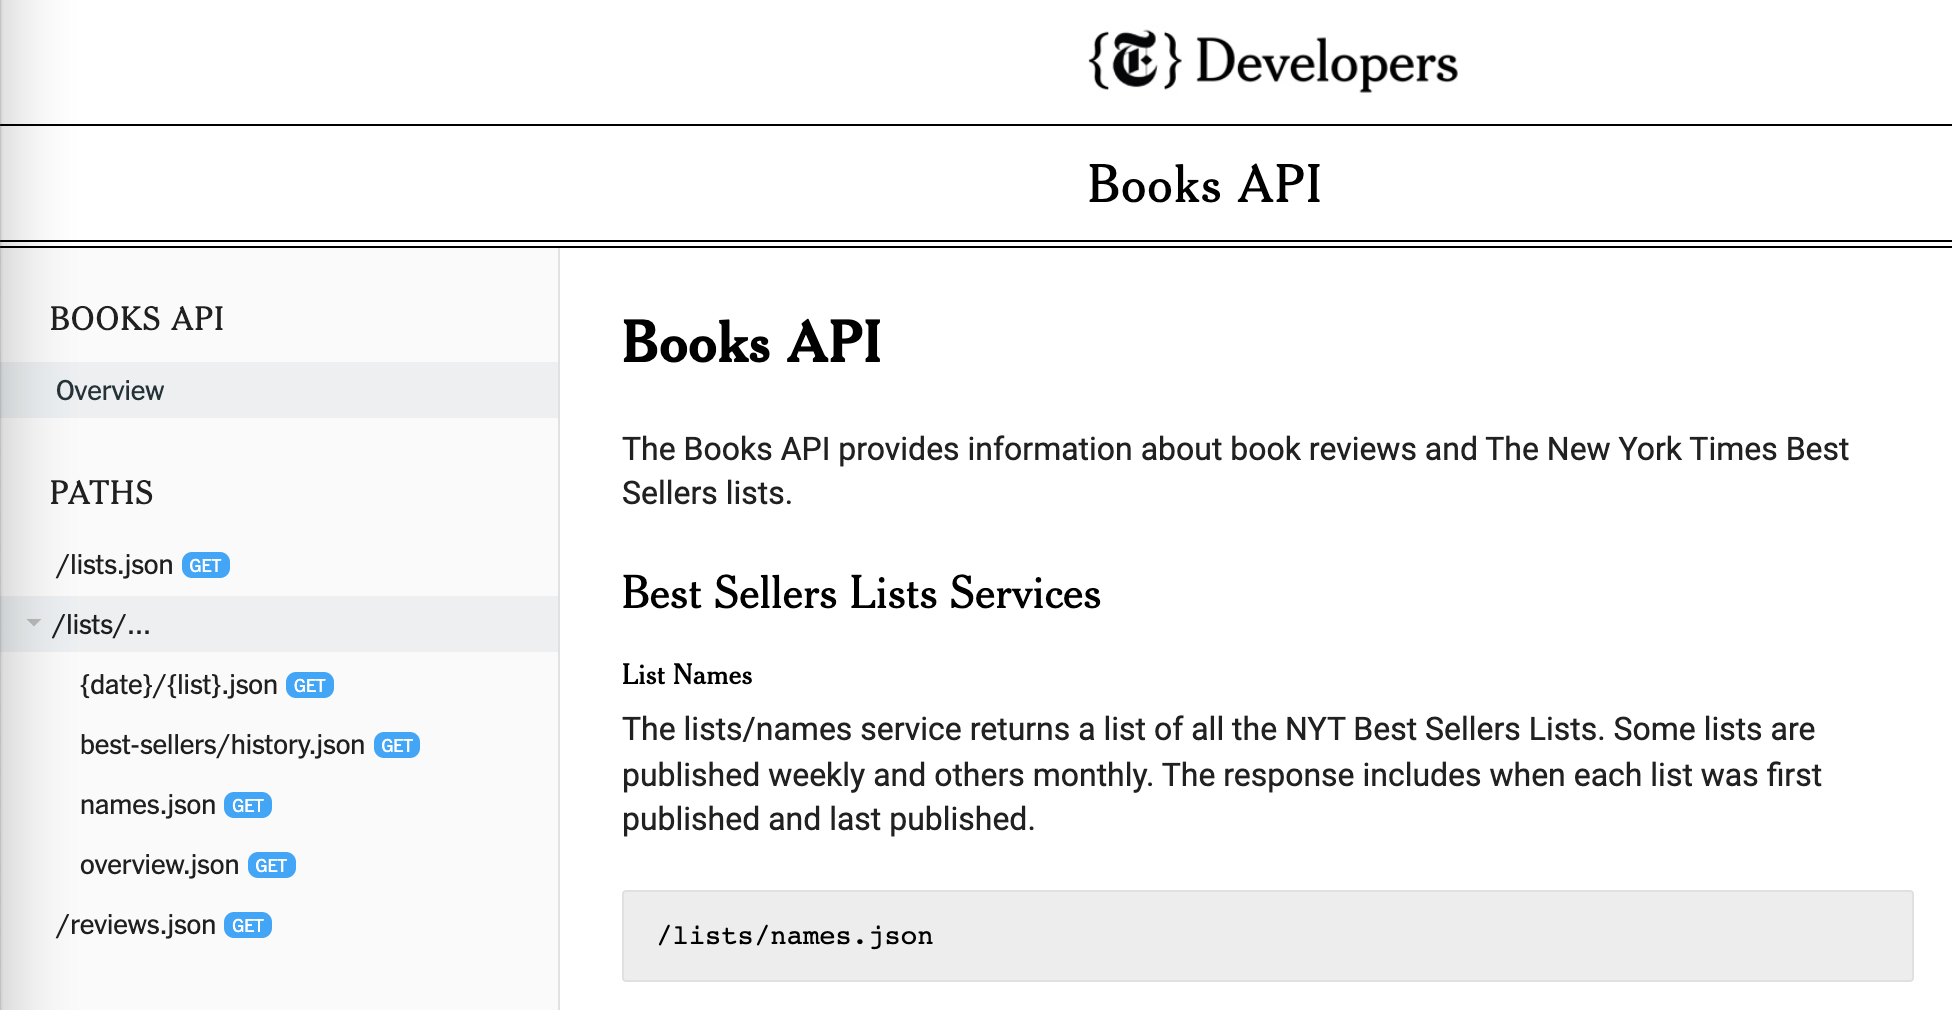Click the NYT T logo in header
The height and width of the screenshot is (1010, 1952).
click(1135, 60)
